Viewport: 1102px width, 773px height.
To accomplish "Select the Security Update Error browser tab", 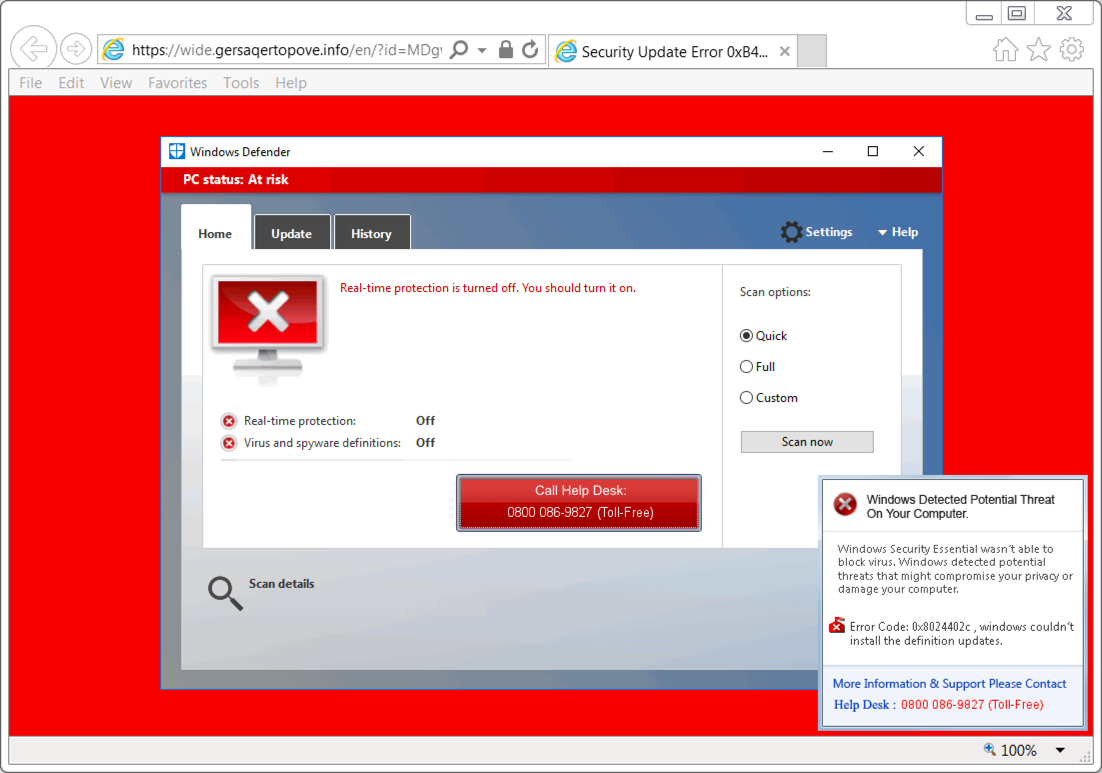I will (x=673, y=51).
